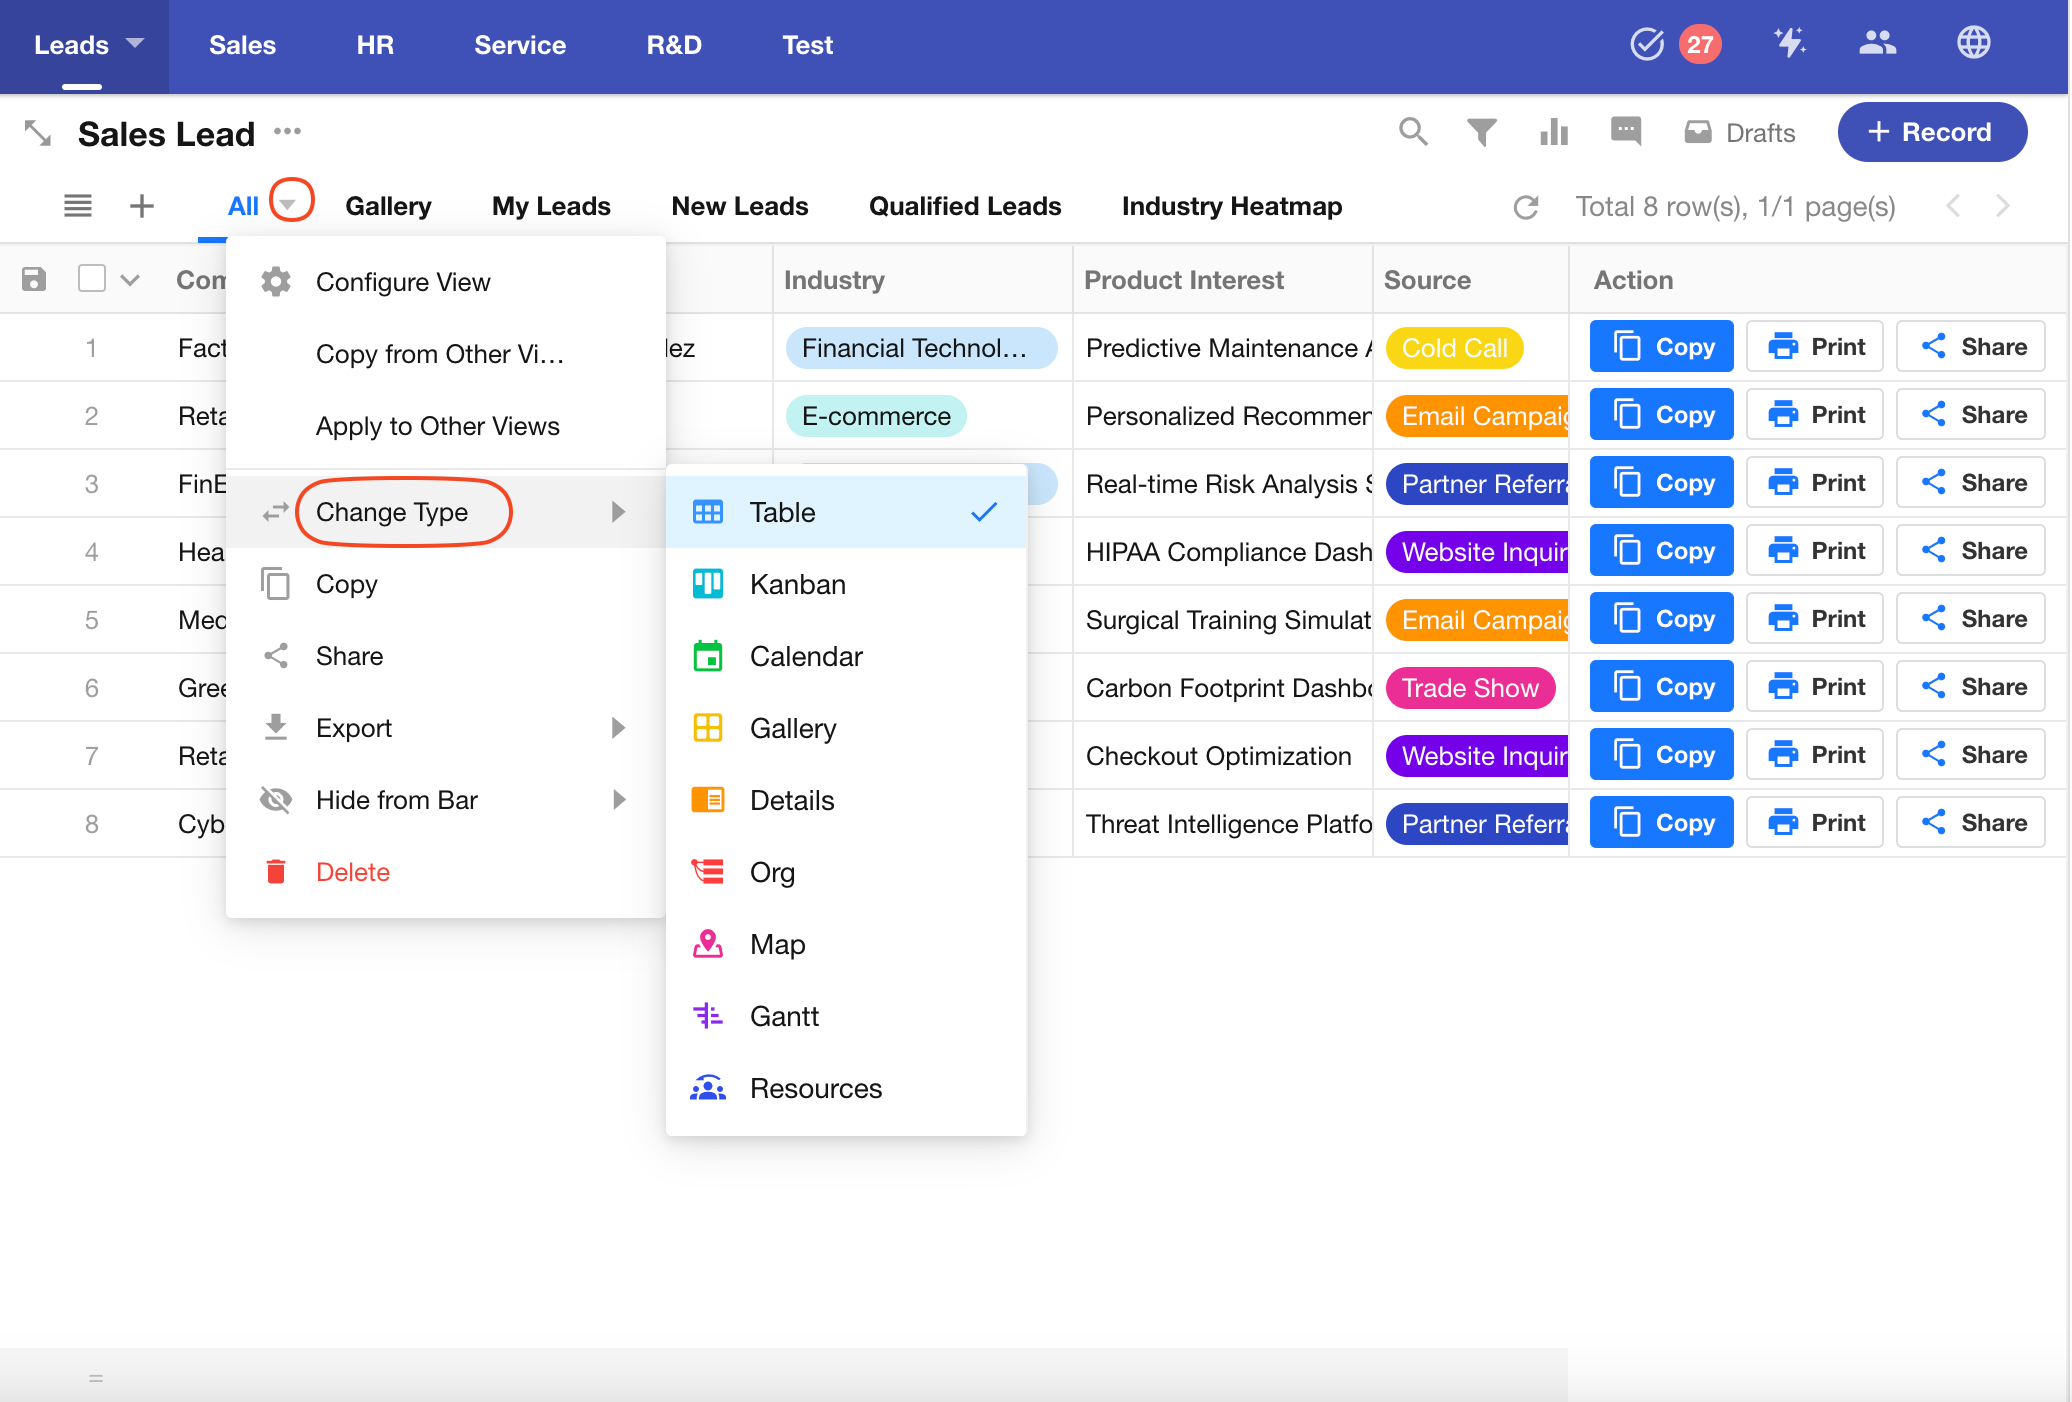Switch view type to Kanban

846,584
